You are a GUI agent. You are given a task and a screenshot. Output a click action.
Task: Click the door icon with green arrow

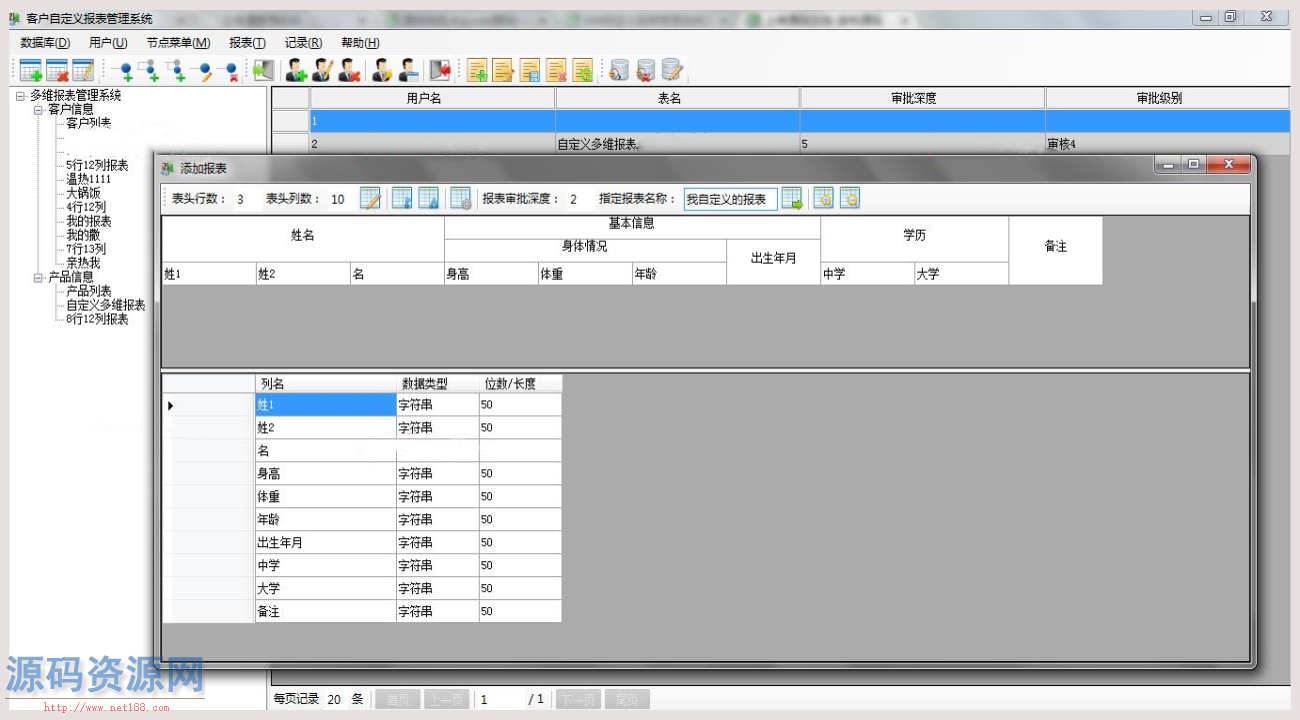click(x=263, y=70)
